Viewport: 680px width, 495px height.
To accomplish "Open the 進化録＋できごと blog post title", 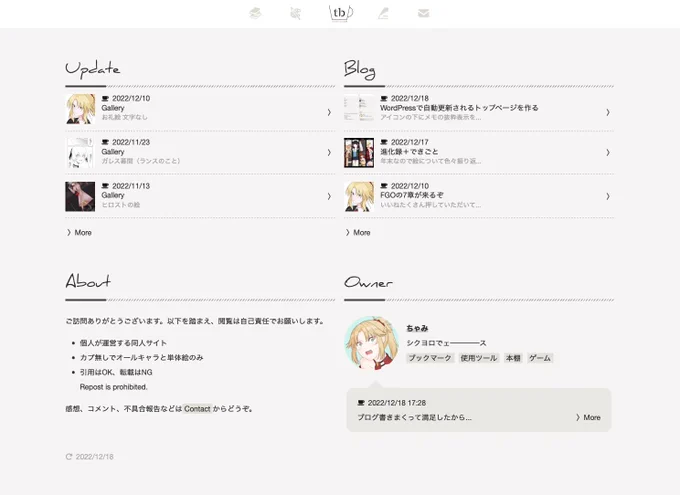I will pyautogui.click(x=409, y=151).
